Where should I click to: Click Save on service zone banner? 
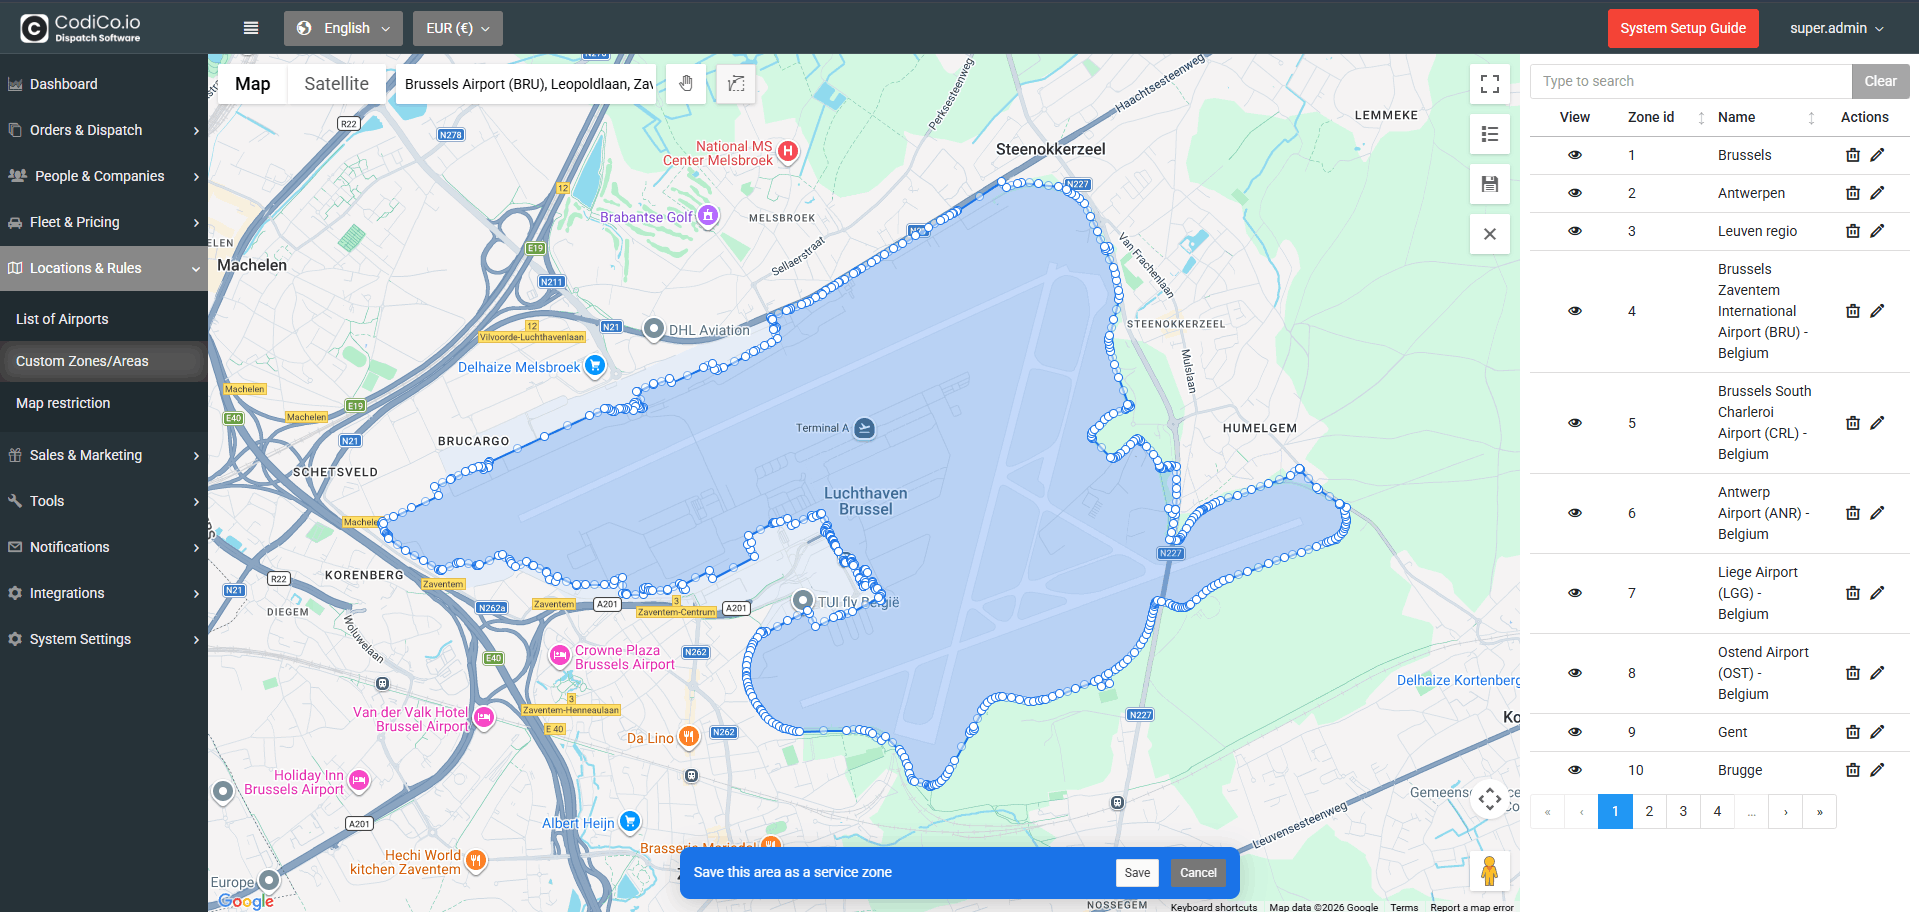click(1137, 873)
